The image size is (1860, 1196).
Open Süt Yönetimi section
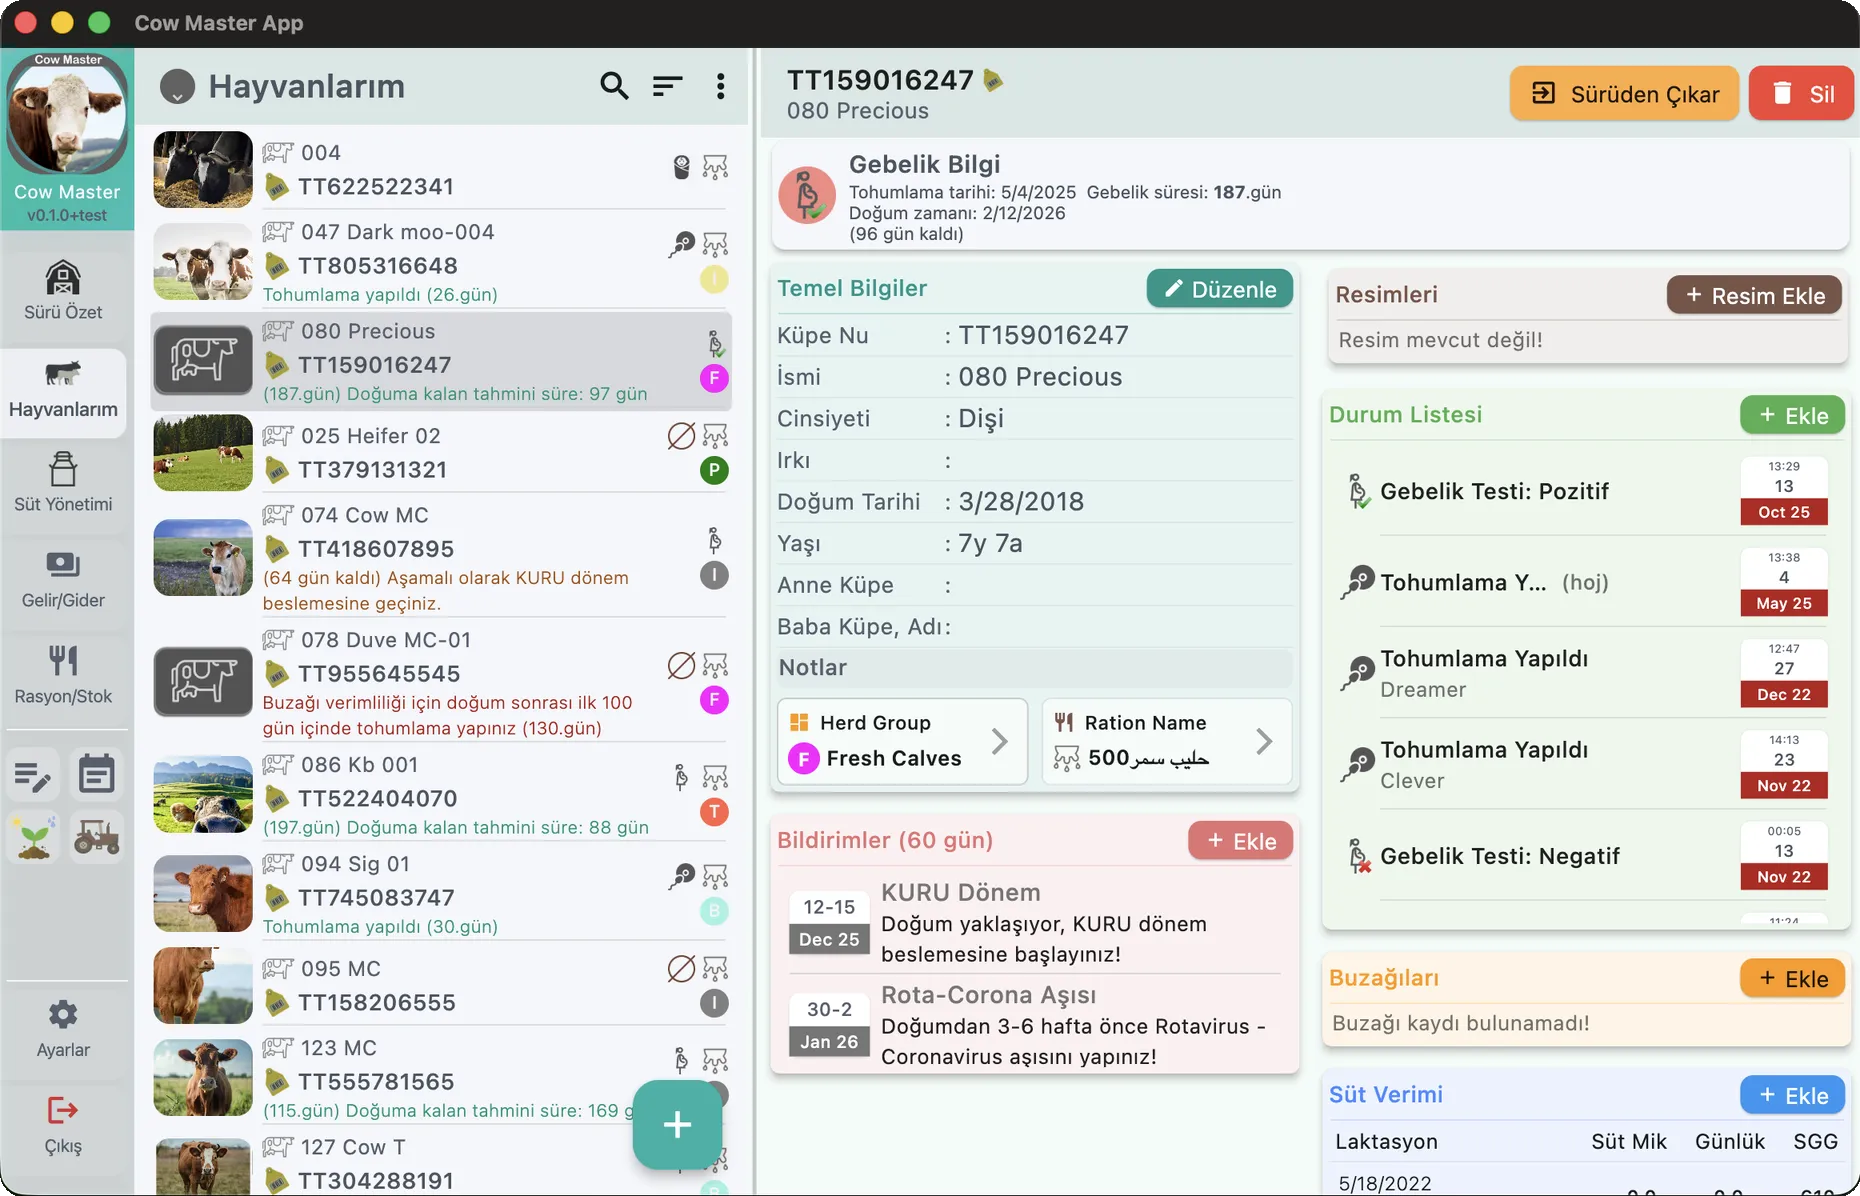[63, 483]
